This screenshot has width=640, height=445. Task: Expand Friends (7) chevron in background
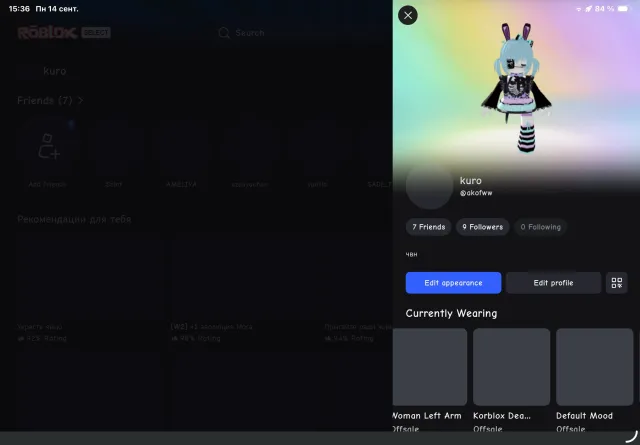80,100
